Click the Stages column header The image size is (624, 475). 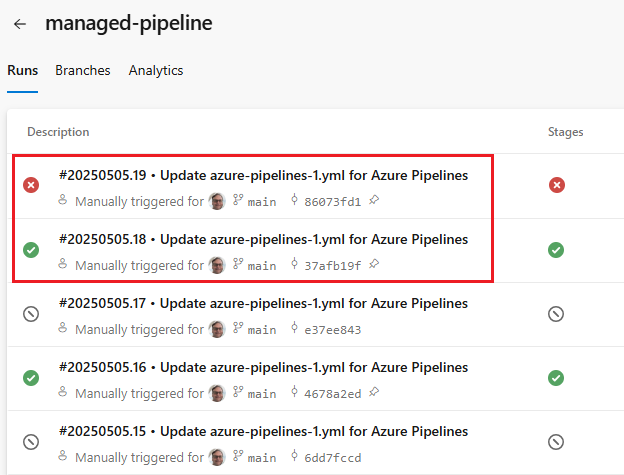tap(566, 132)
